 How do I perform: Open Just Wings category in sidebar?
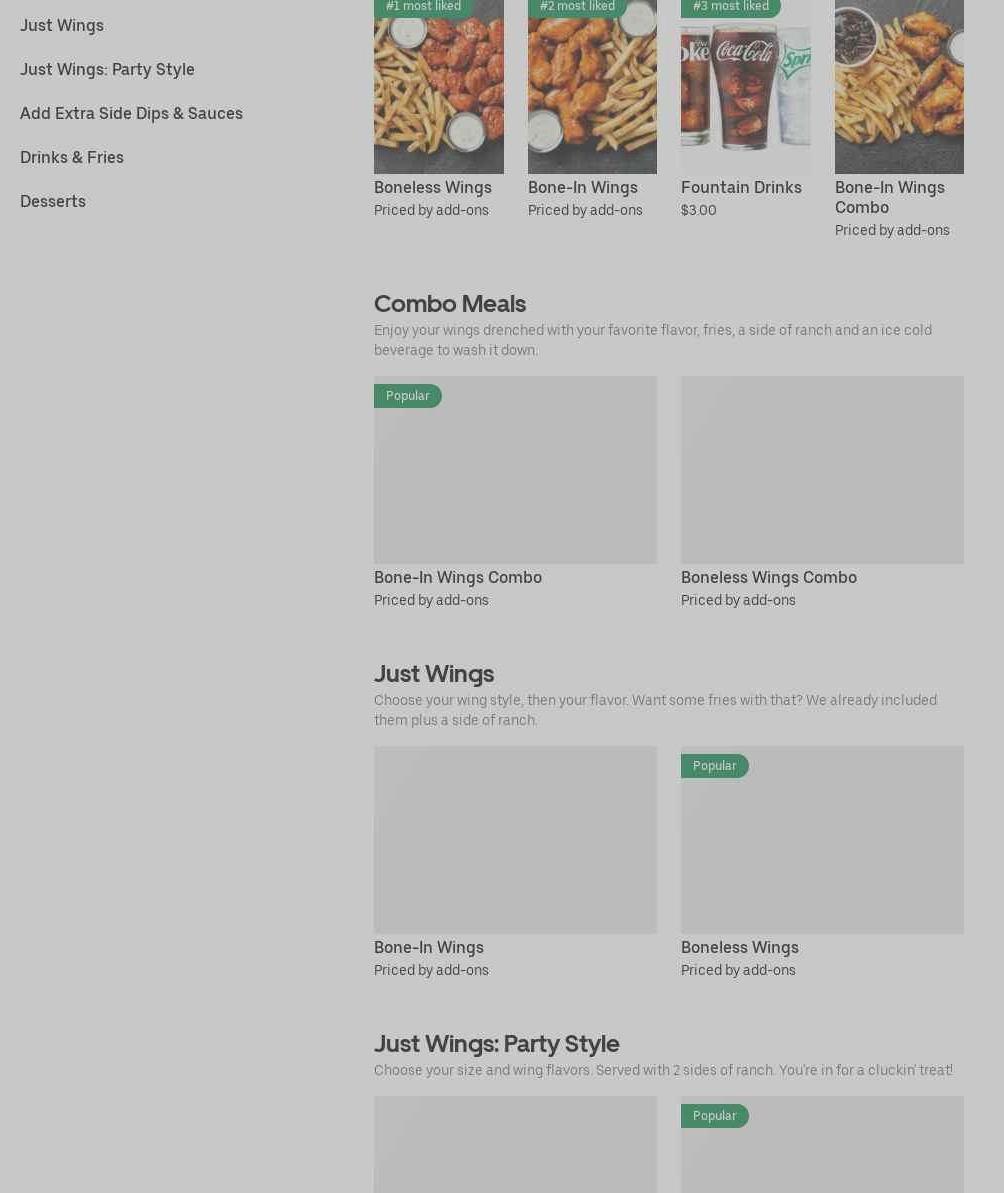[62, 25]
